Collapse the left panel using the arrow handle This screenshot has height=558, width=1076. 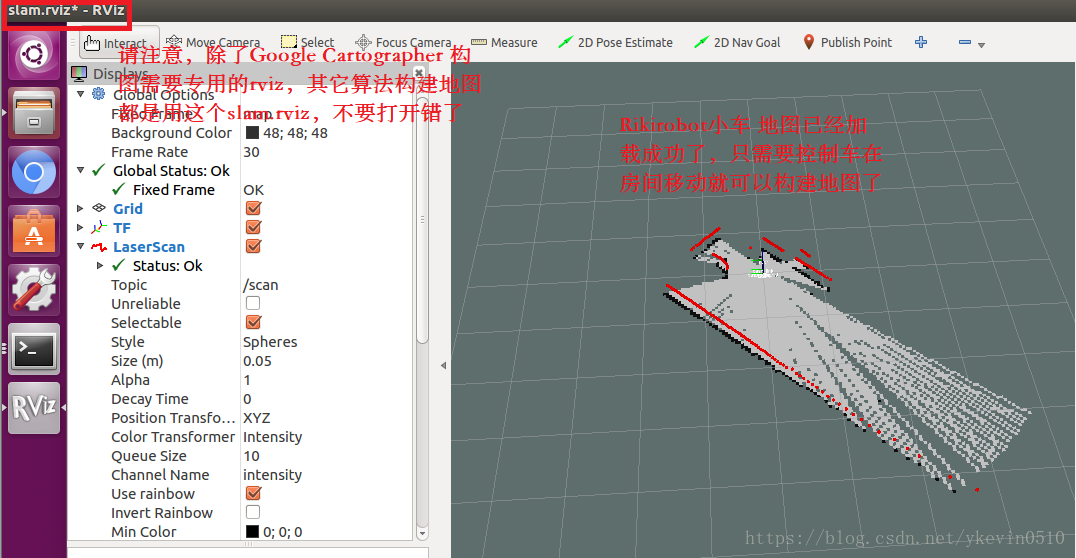point(443,365)
